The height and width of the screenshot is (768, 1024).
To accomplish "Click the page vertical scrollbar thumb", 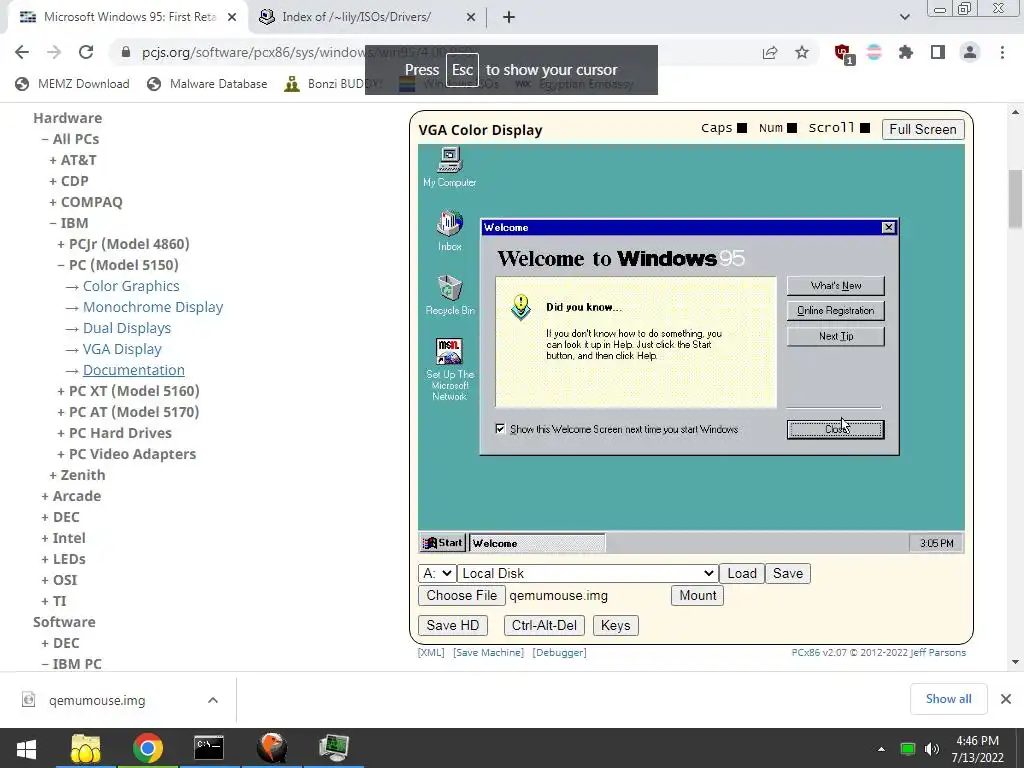I will [1015, 199].
